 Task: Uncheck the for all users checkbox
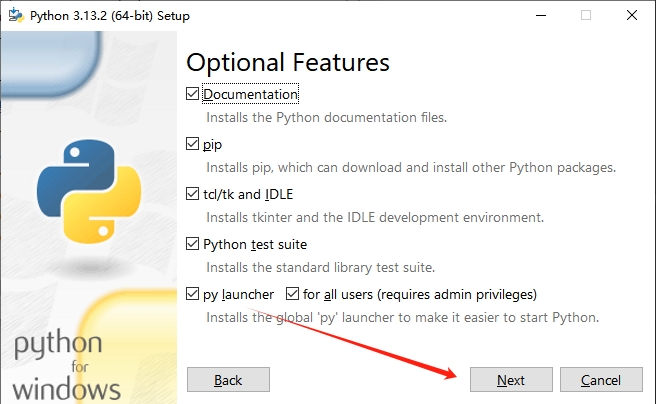pos(292,294)
